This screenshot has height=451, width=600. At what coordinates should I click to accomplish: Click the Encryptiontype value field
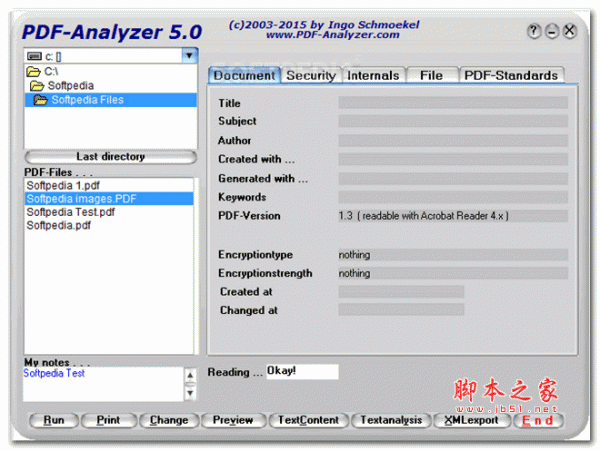point(453,255)
